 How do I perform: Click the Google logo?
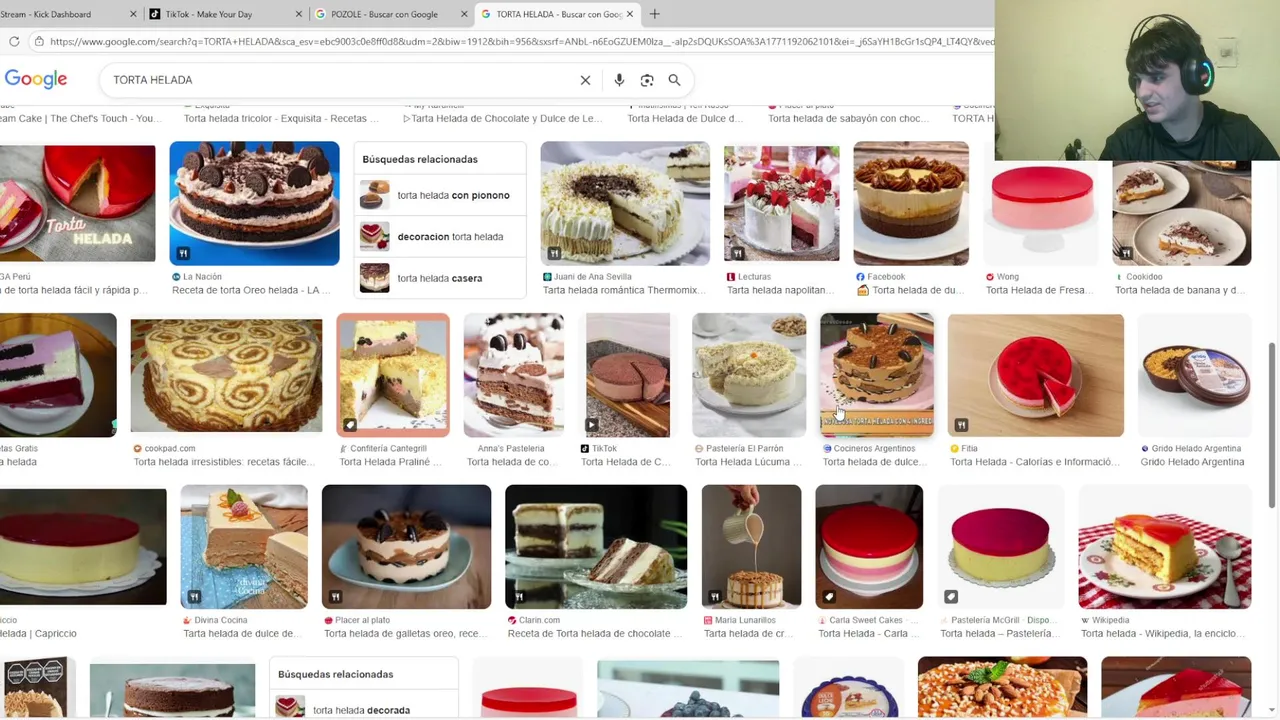[36, 79]
